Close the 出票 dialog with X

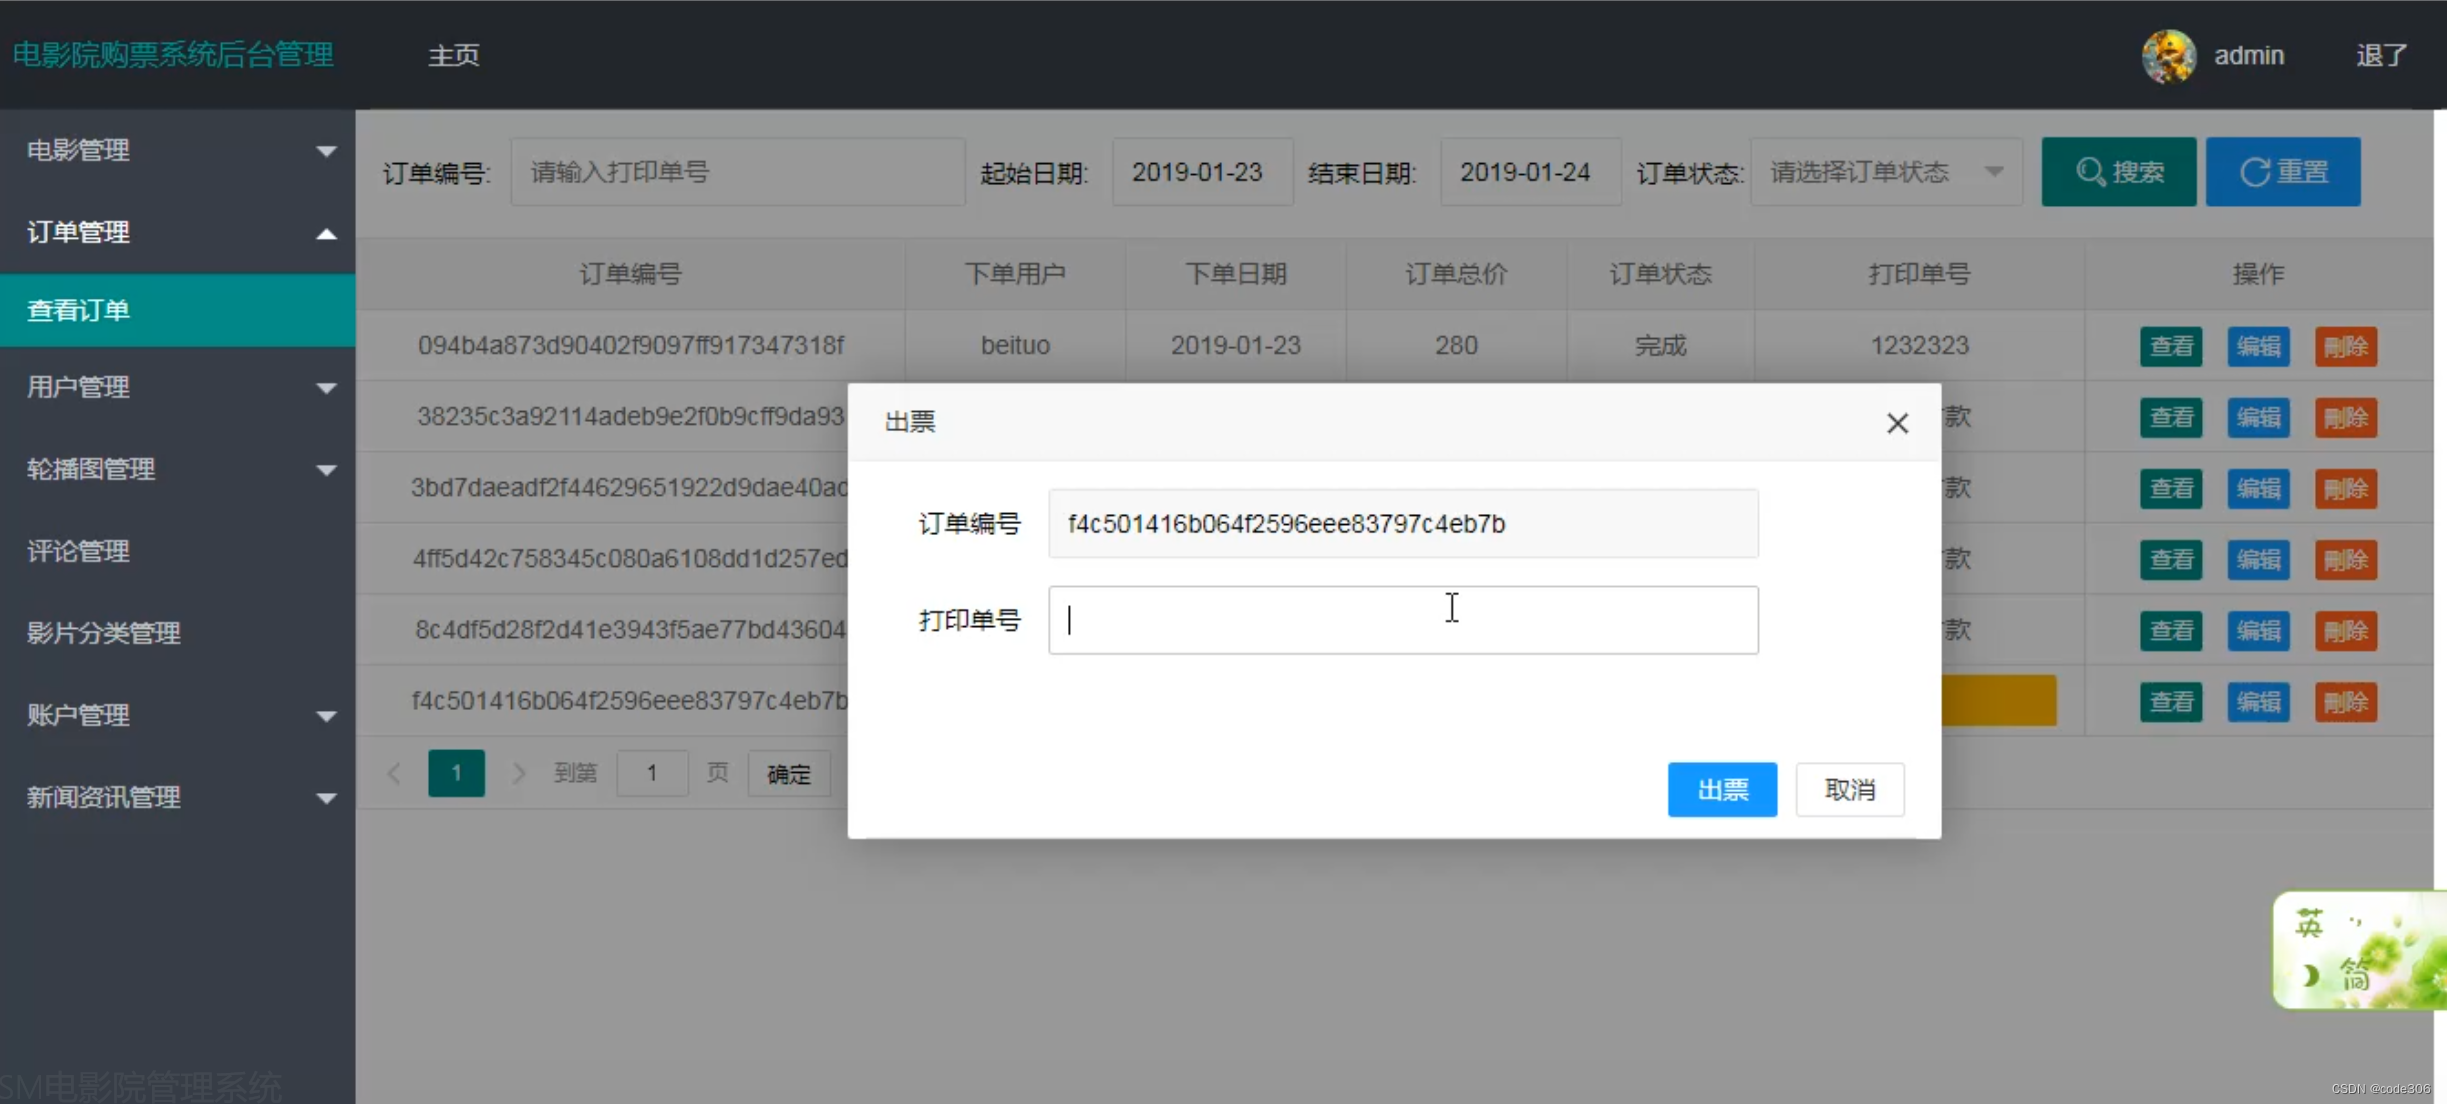pyautogui.click(x=1897, y=423)
